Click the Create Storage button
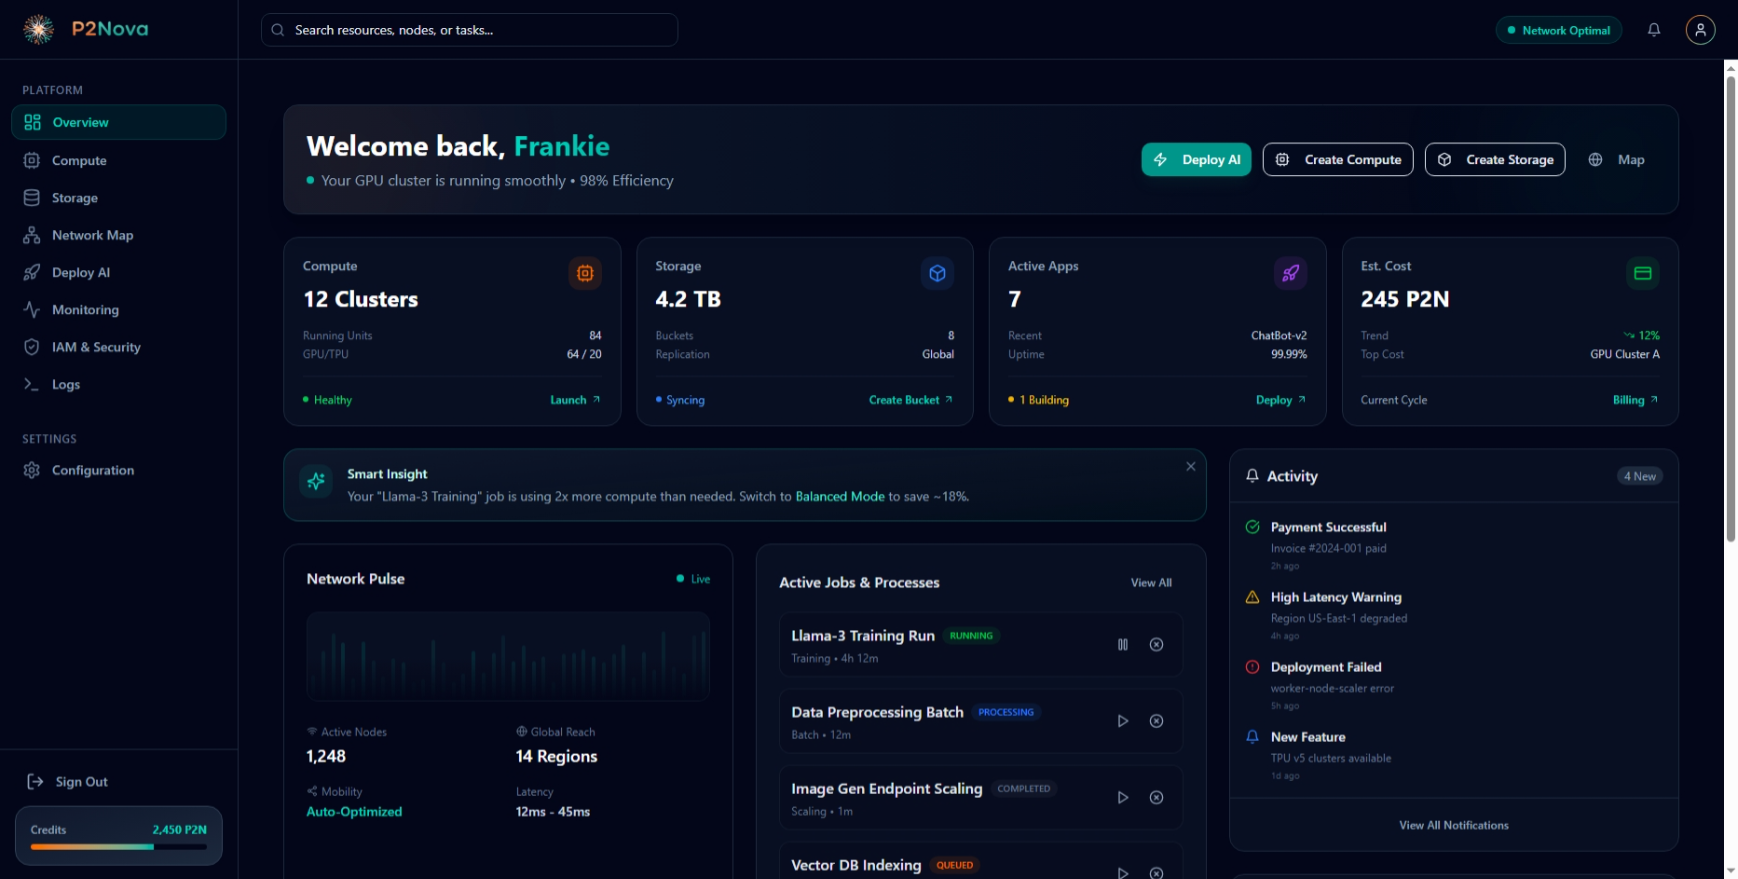This screenshot has height=879, width=1738. coord(1495,160)
